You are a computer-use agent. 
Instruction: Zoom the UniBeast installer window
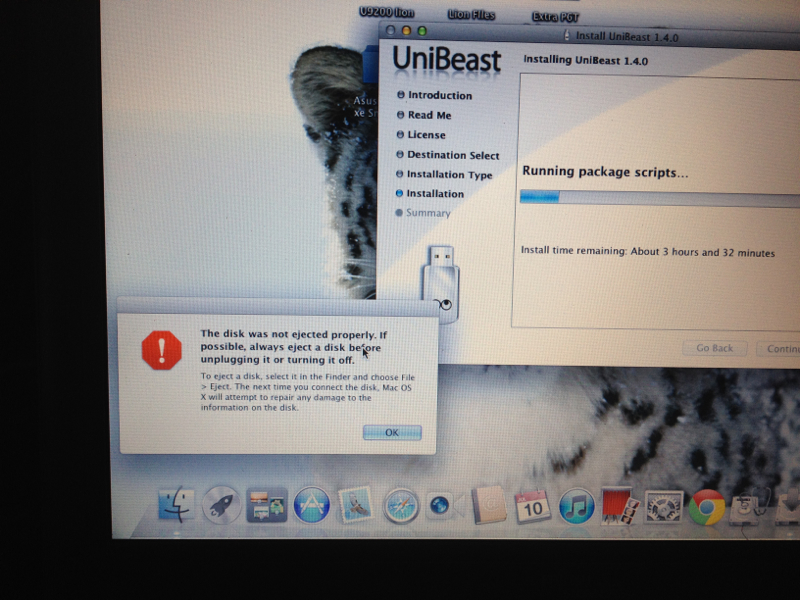422,31
